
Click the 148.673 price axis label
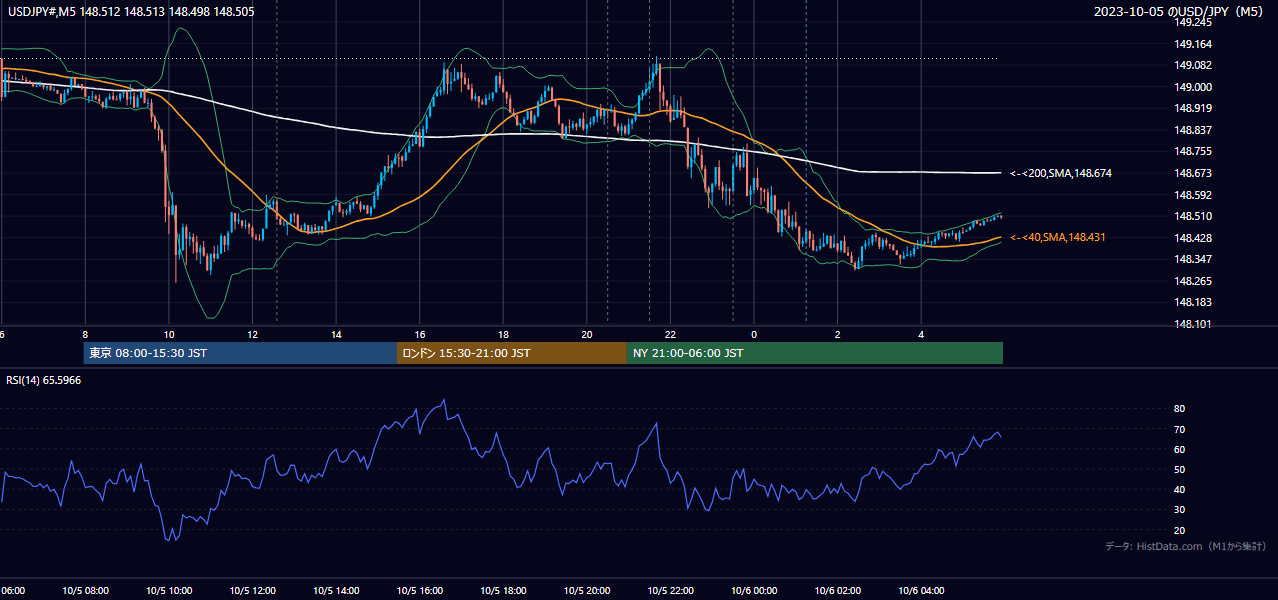point(1193,173)
